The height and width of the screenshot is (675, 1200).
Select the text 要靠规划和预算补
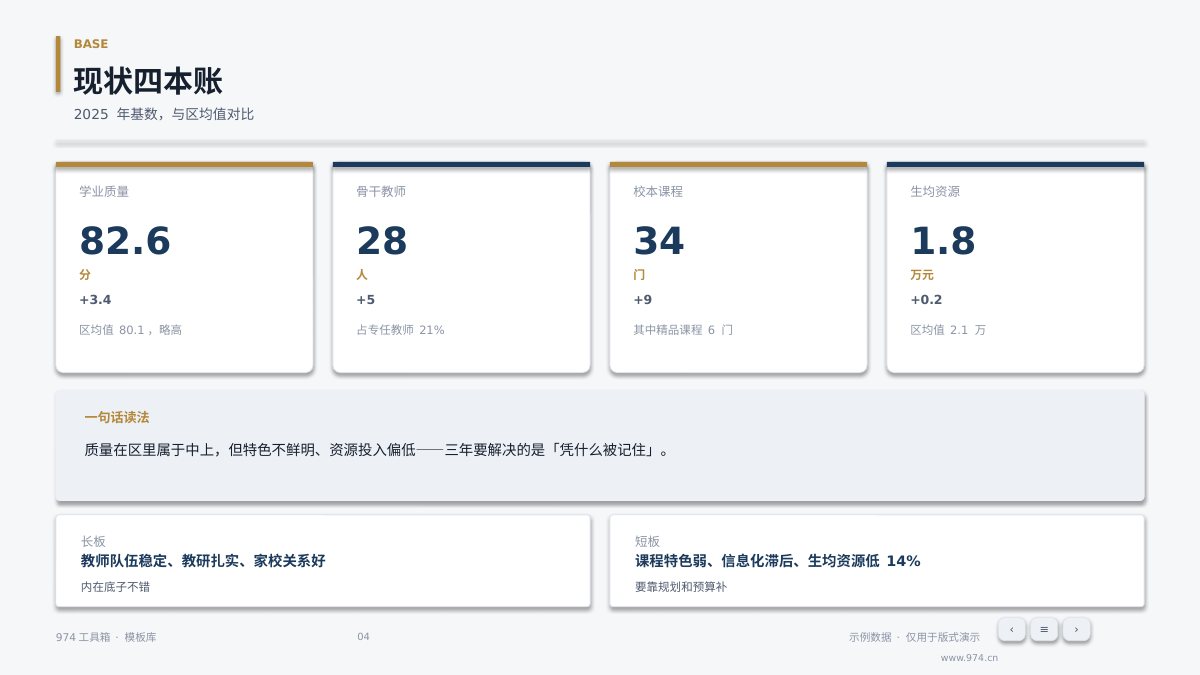point(681,587)
